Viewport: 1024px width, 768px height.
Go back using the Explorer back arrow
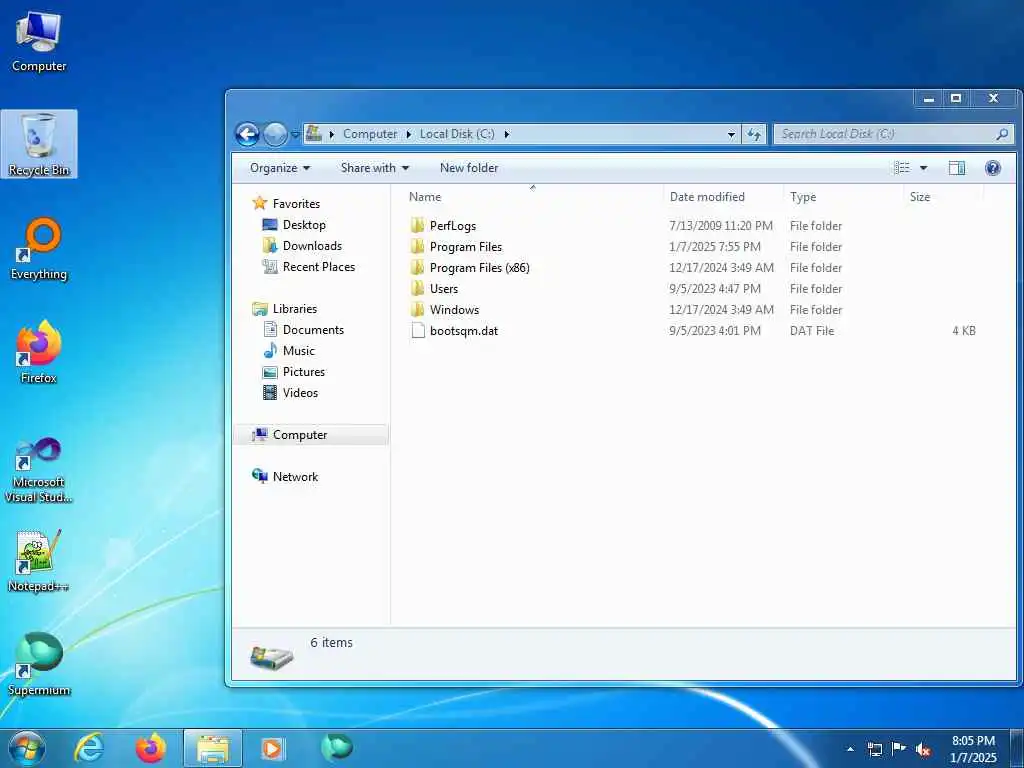(248, 135)
